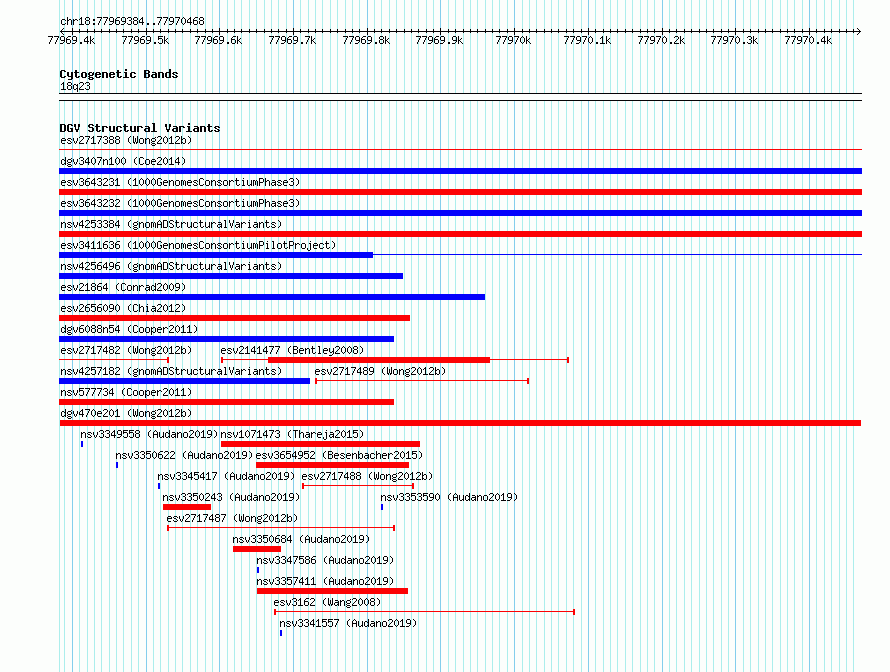This screenshot has height=672, width=890.
Task: Open esv3643231 (1000GenomesConsortiumPhase3) label
Action: pos(180,182)
